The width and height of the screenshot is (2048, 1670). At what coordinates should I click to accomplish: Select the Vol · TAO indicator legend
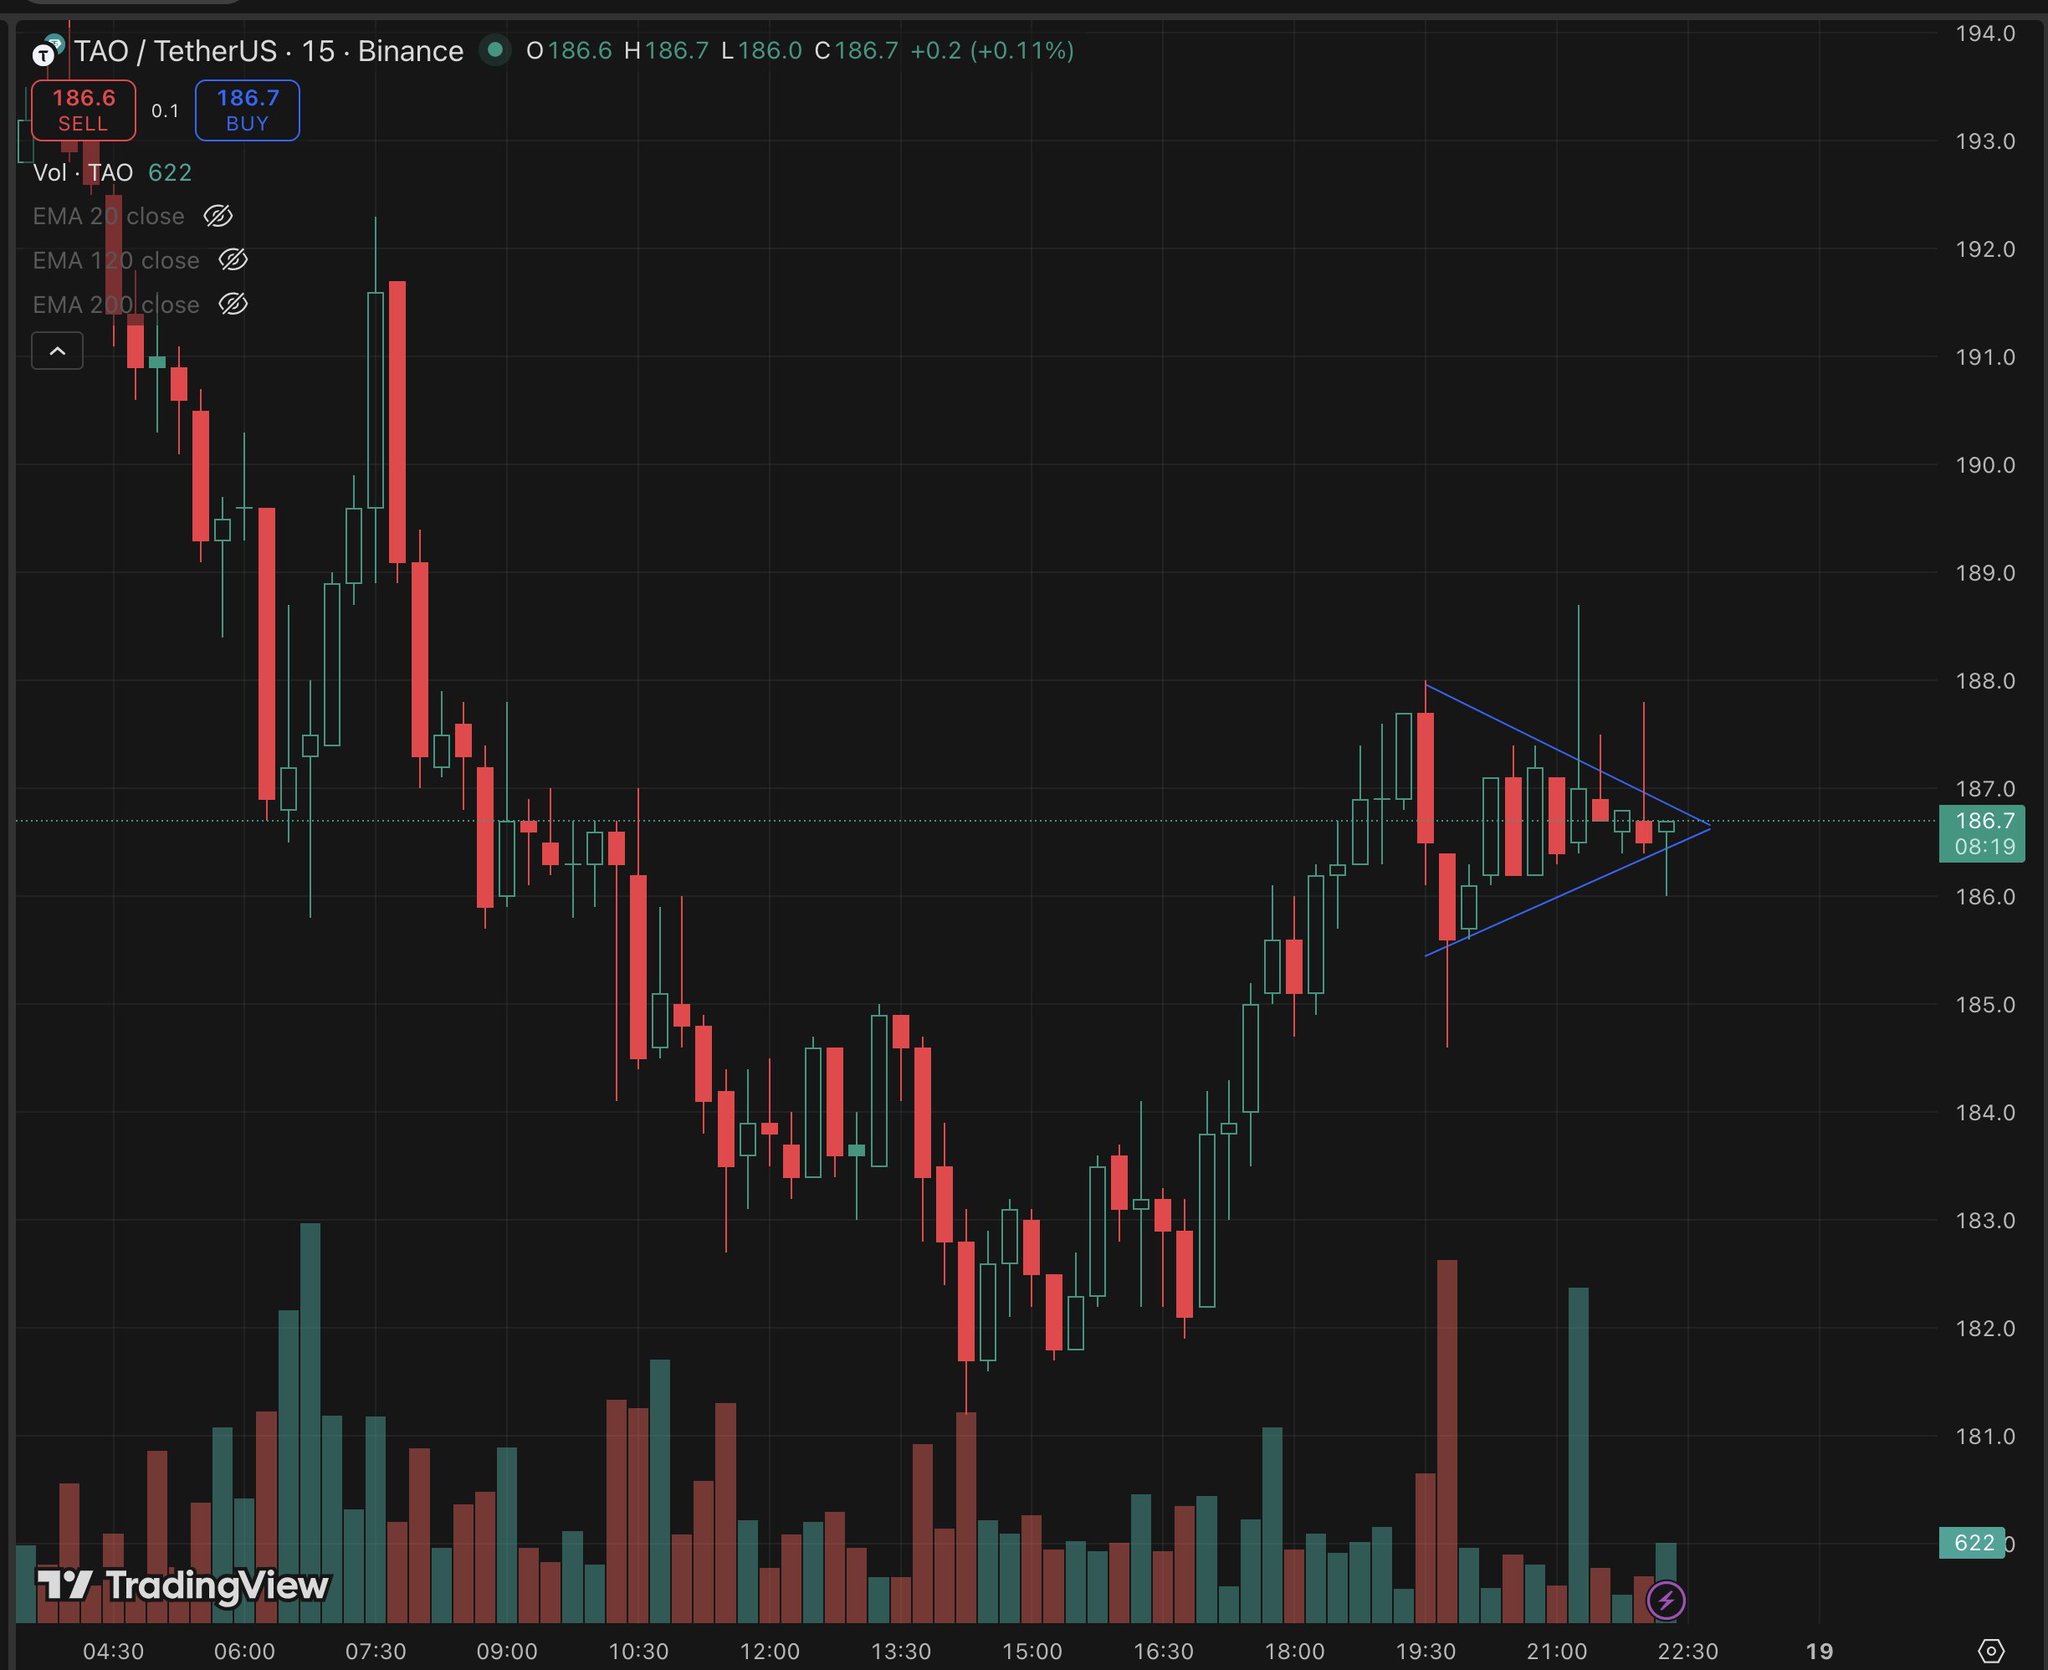pyautogui.click(x=83, y=173)
